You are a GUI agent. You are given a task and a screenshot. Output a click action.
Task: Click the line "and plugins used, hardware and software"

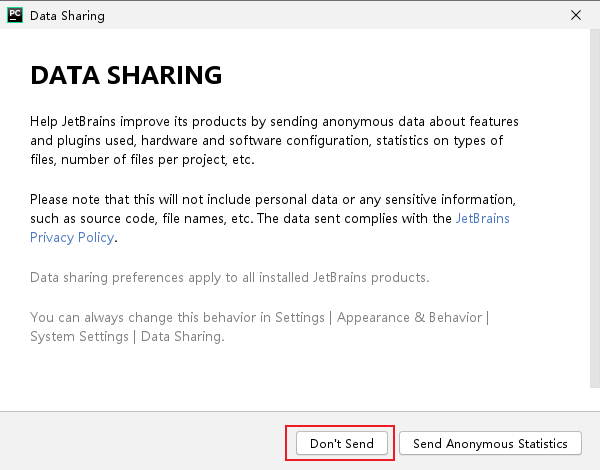266,140
